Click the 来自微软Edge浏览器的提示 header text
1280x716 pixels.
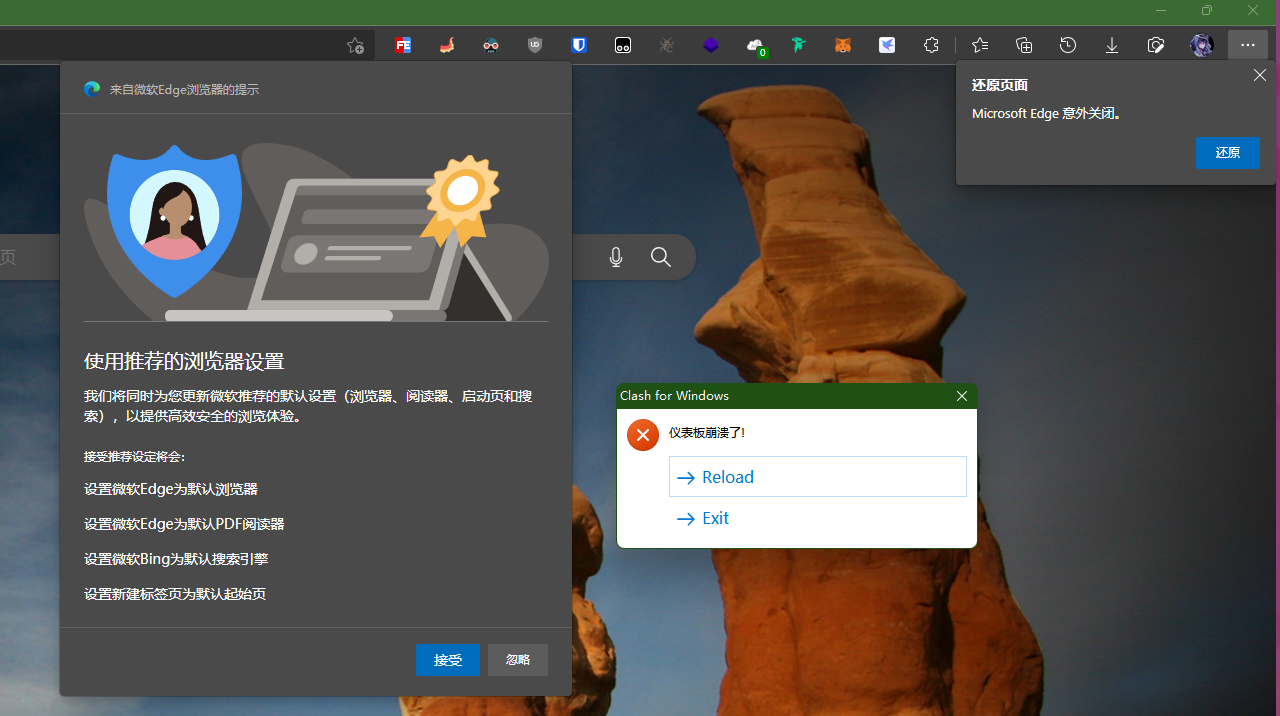pyautogui.click(x=184, y=89)
